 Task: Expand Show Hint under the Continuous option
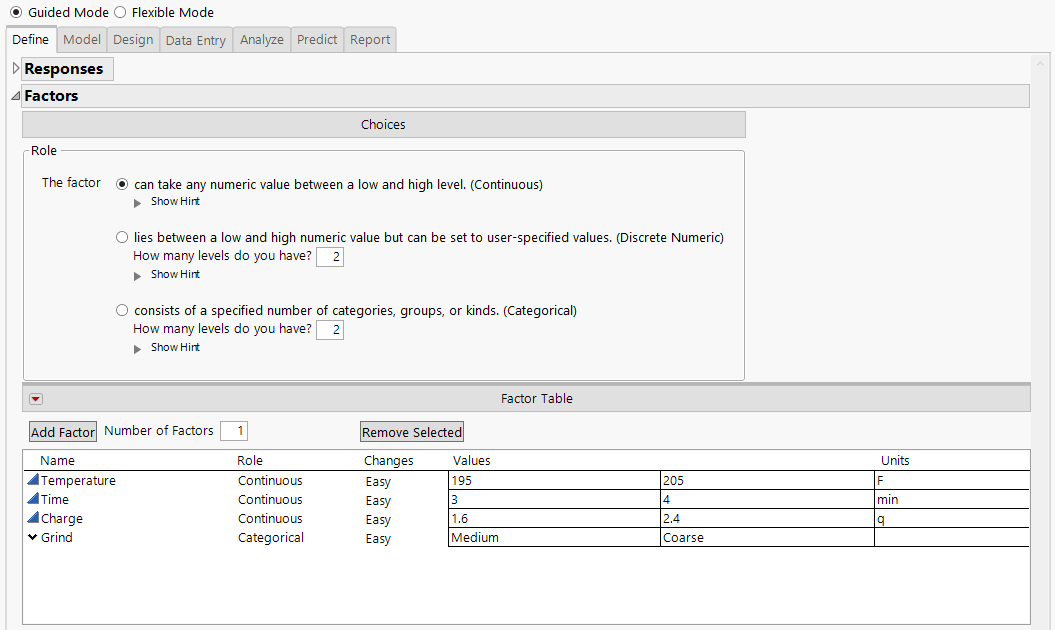click(175, 201)
